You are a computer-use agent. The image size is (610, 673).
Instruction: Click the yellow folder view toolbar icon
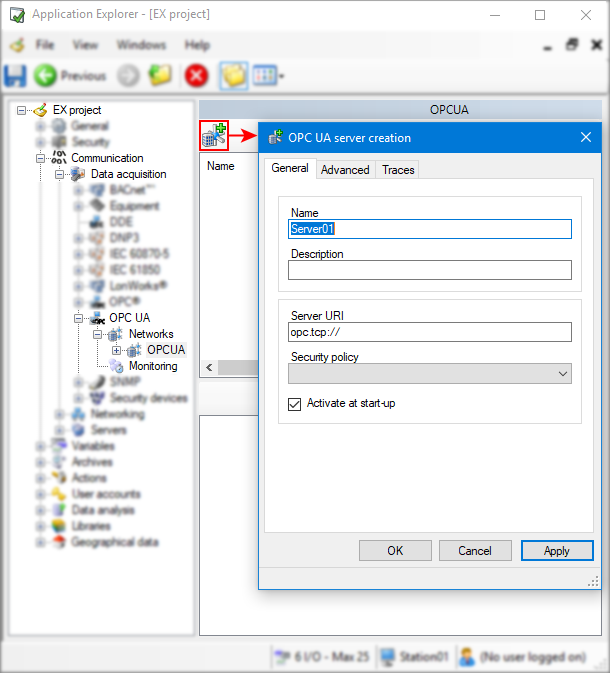coord(233,75)
